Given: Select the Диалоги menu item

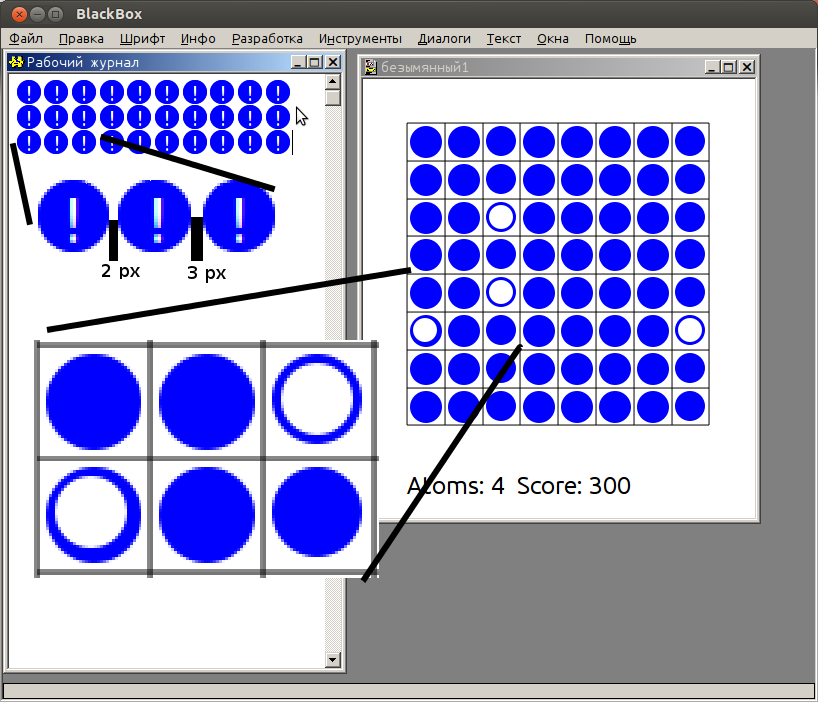Looking at the screenshot, I should pos(444,39).
